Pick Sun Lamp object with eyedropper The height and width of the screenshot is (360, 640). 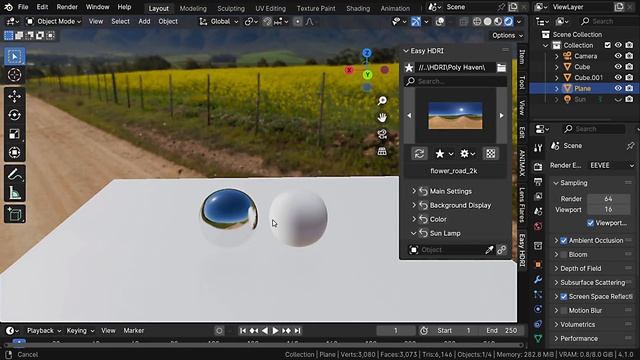489,250
